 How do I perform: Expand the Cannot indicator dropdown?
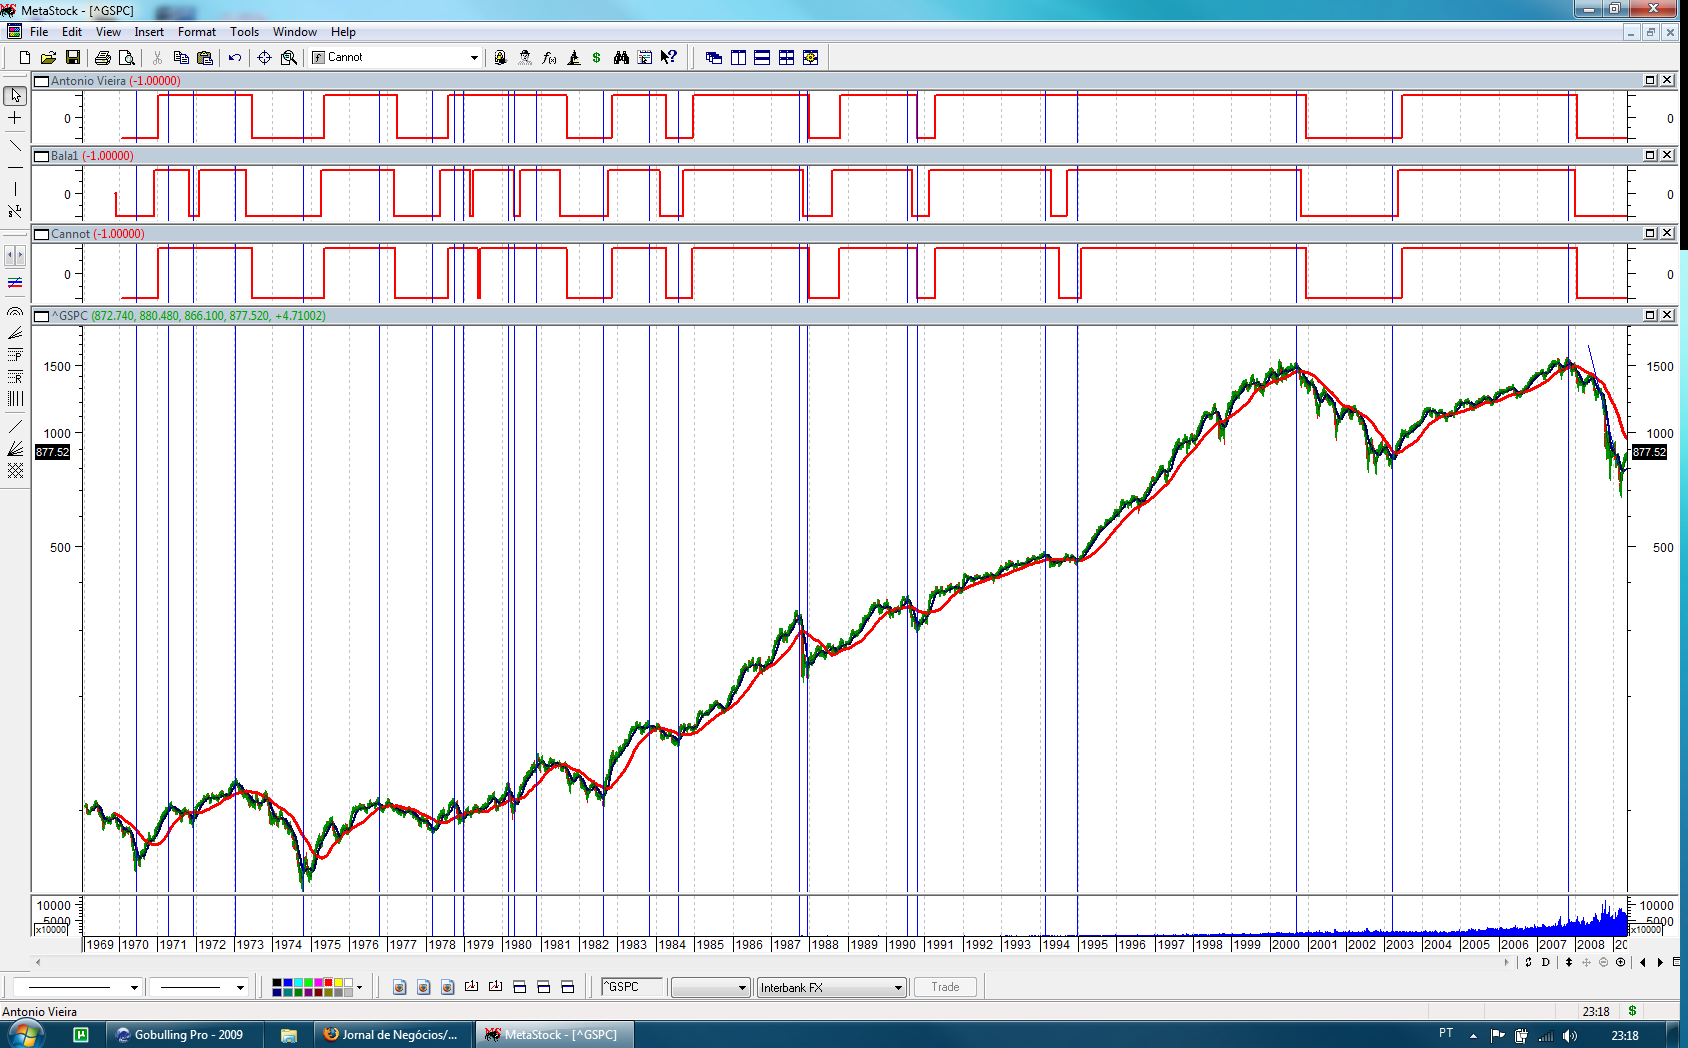pyautogui.click(x=474, y=58)
